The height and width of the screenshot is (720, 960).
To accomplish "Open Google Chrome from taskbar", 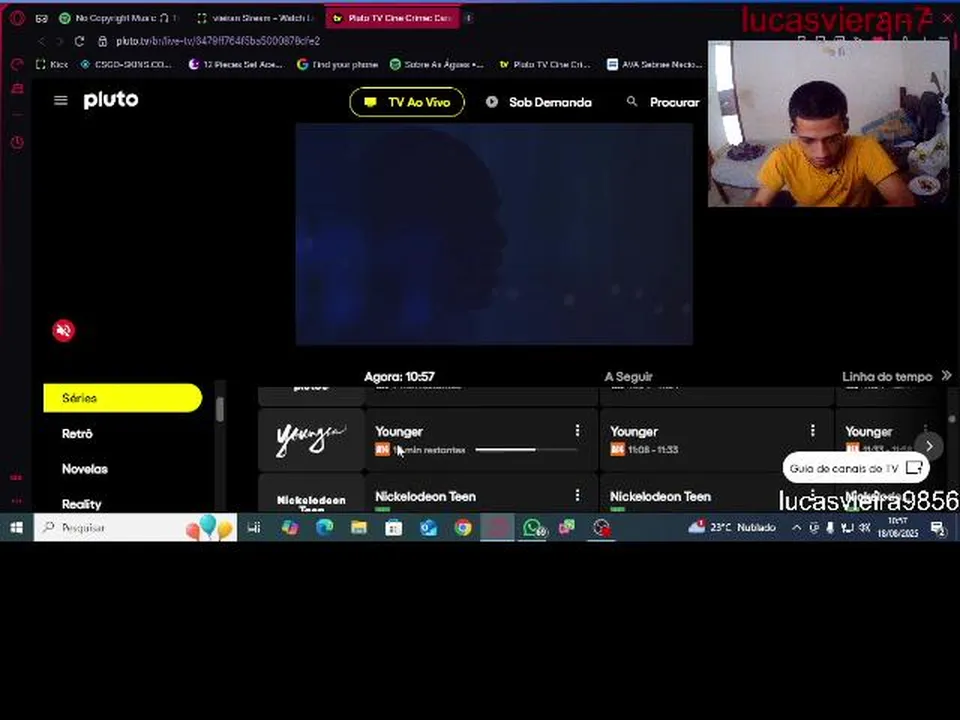I will click(x=463, y=527).
